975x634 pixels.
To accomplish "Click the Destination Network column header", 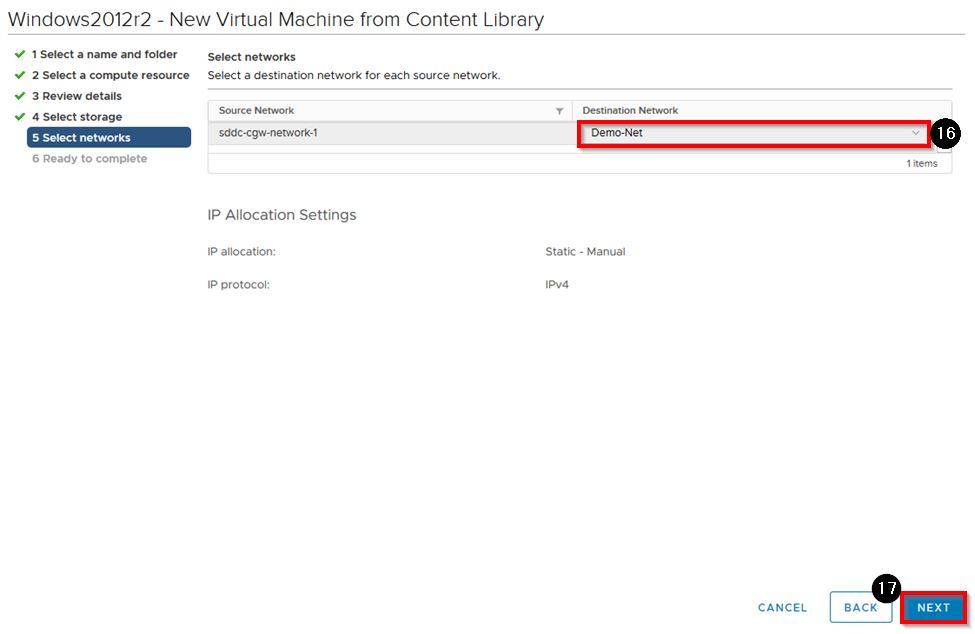I will point(630,111).
